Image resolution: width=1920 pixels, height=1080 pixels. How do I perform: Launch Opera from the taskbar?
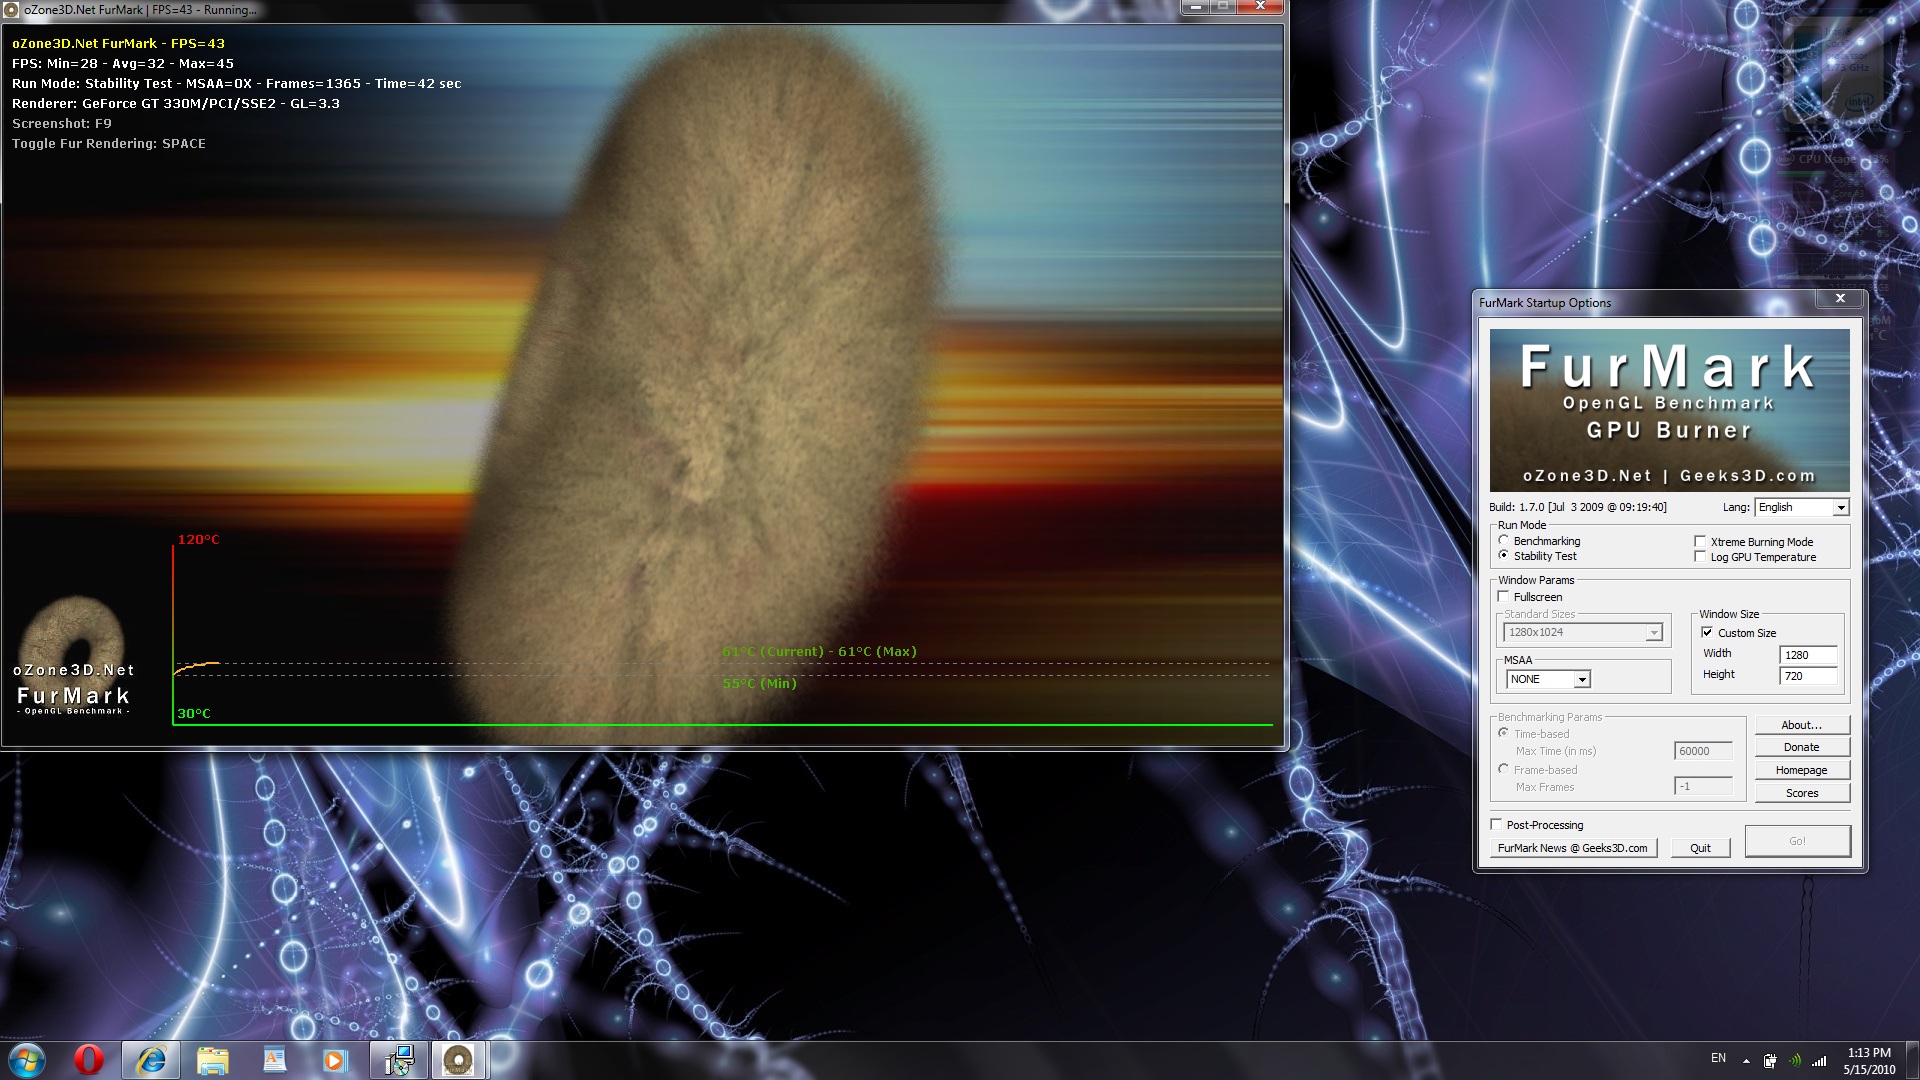tap(89, 1060)
